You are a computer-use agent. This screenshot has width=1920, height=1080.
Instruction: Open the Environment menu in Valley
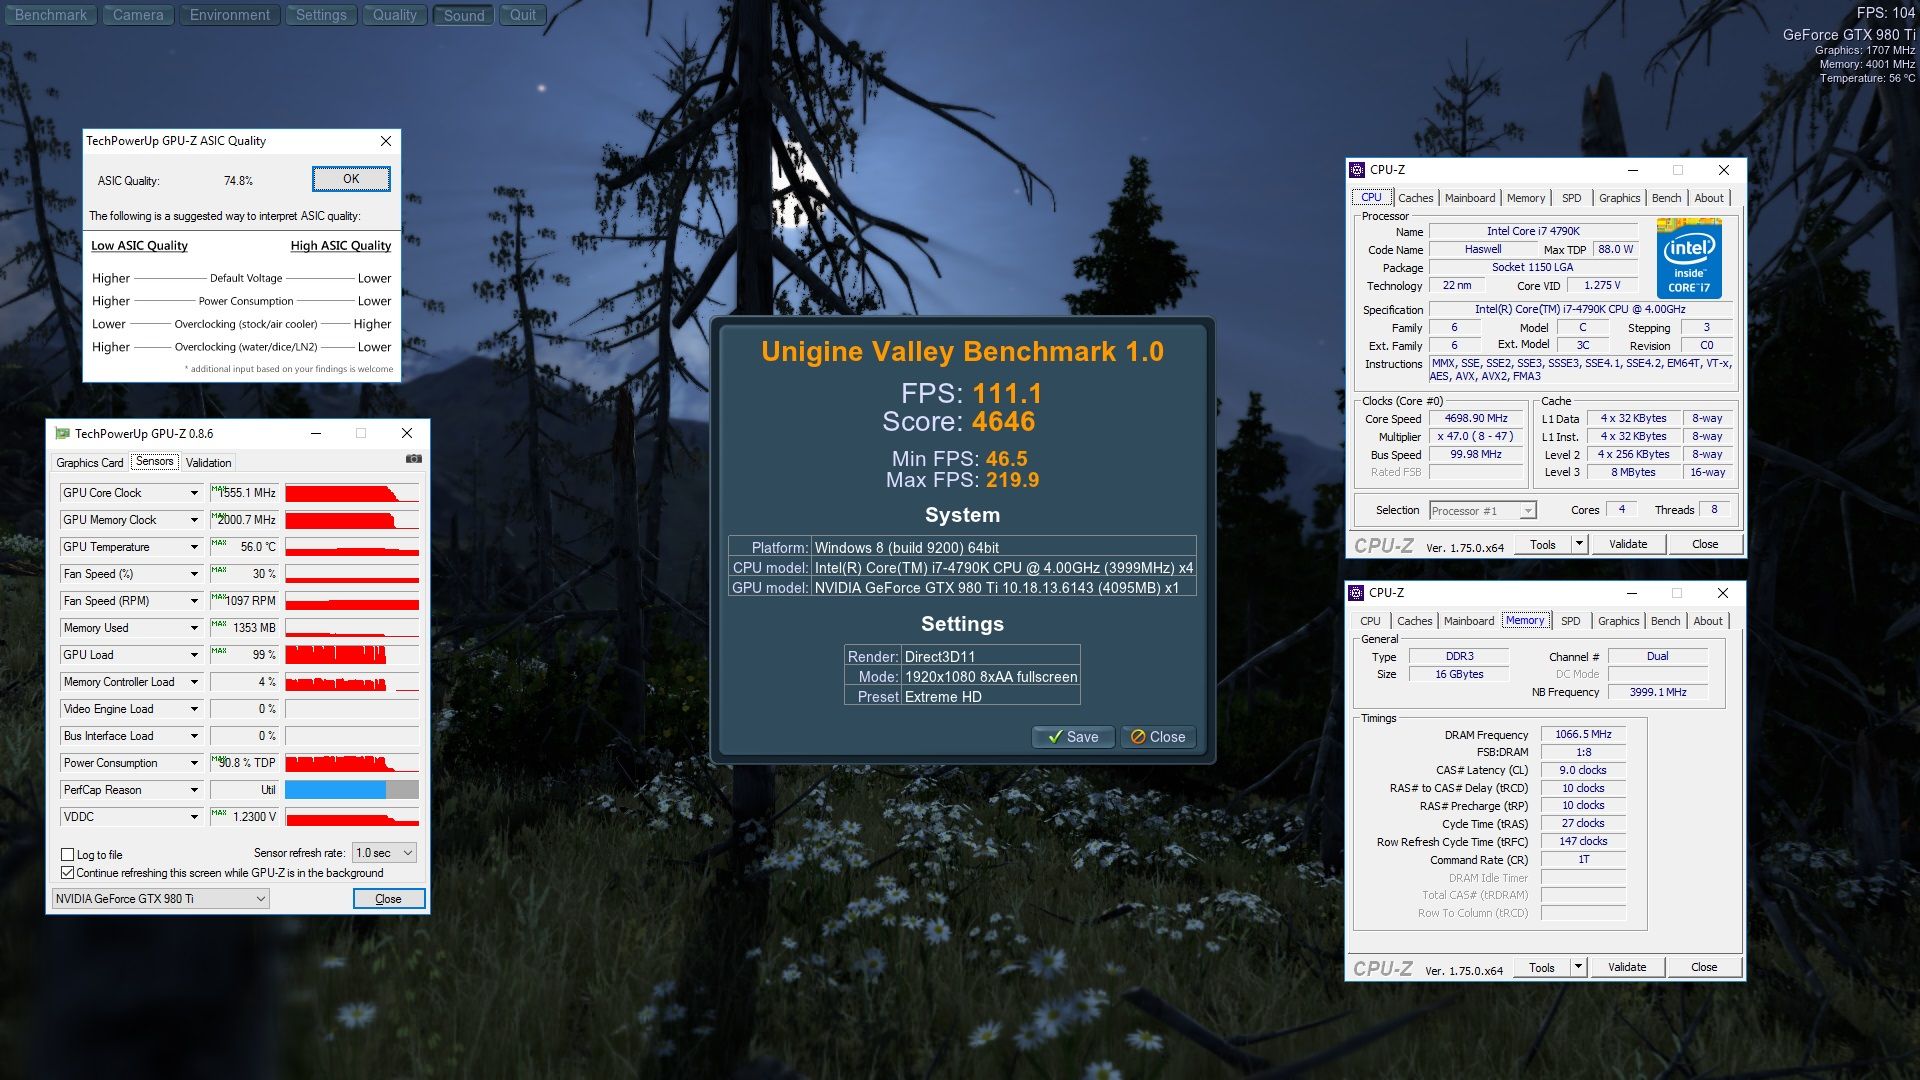coord(230,15)
